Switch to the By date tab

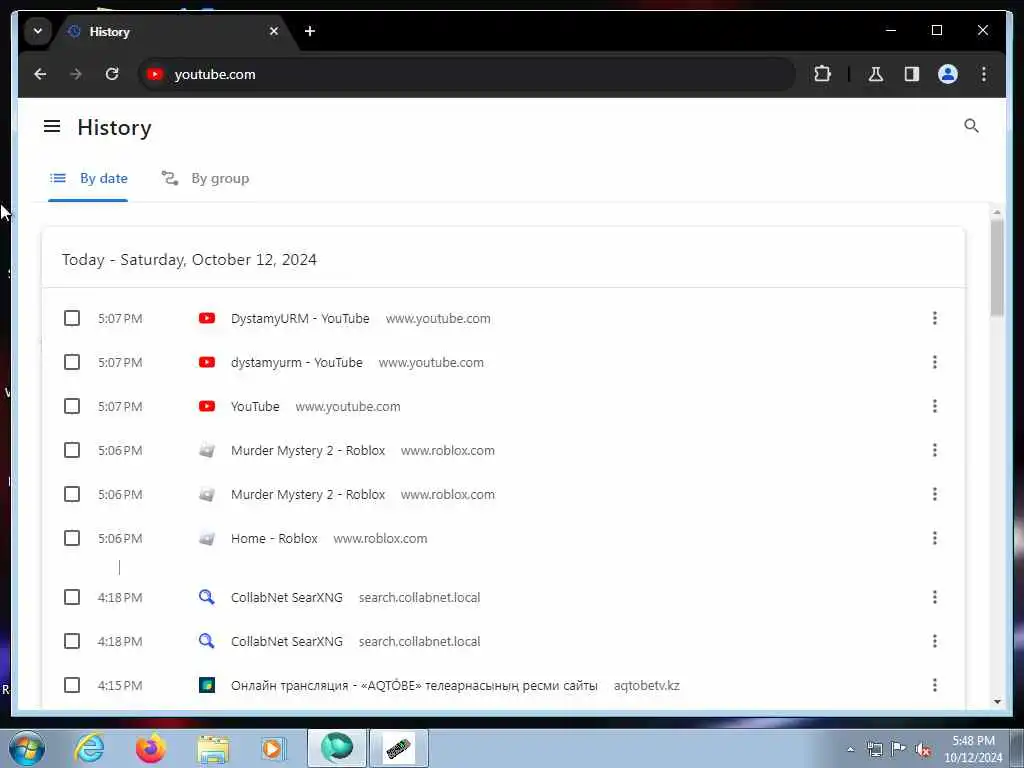[x=89, y=178]
